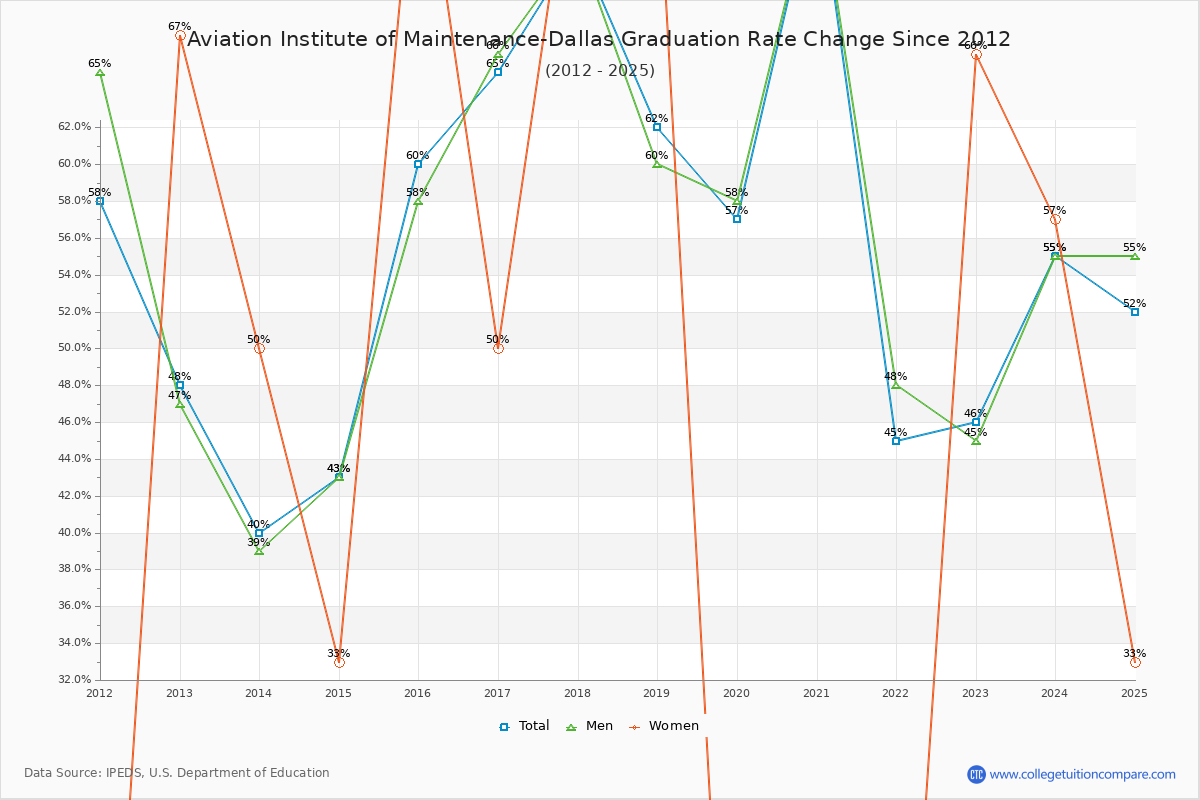Toggle the Total series in legend
Viewport: 1200px width, 800px height.
tap(525, 726)
